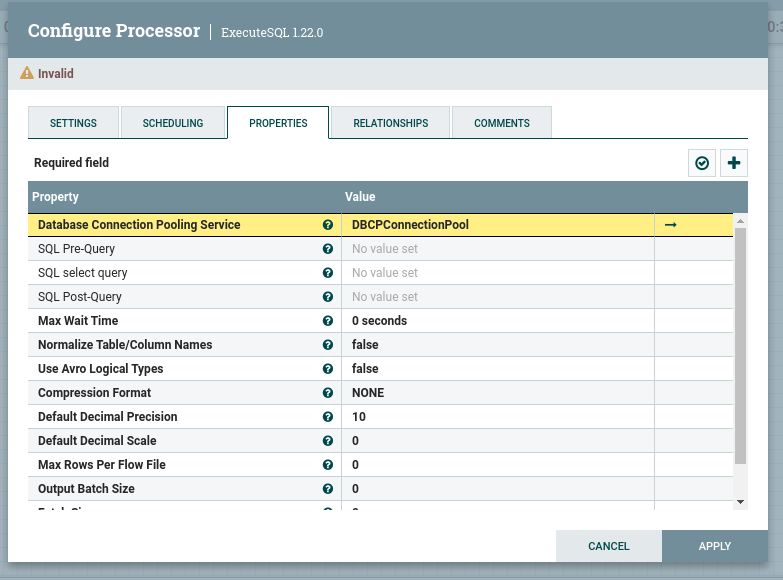The width and height of the screenshot is (783, 580).
Task: Switch to the Scheduling tab
Action: click(x=173, y=123)
